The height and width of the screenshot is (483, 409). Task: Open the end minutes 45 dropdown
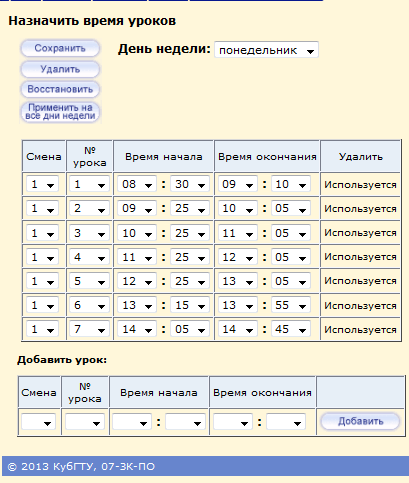[x=291, y=329]
